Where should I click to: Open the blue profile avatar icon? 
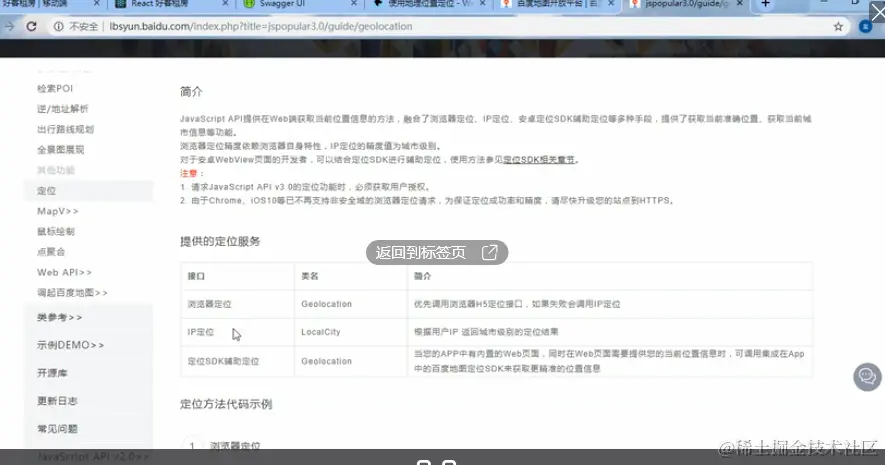point(865,27)
